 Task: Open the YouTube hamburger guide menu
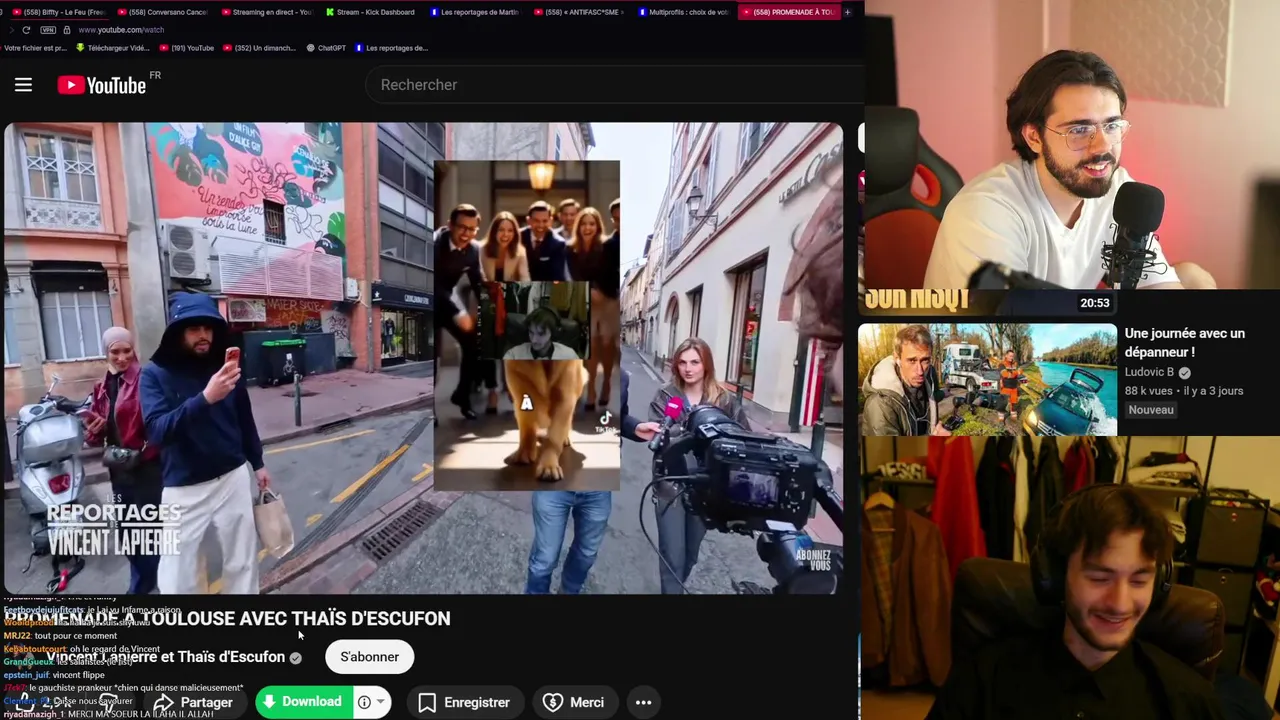pyautogui.click(x=23, y=85)
